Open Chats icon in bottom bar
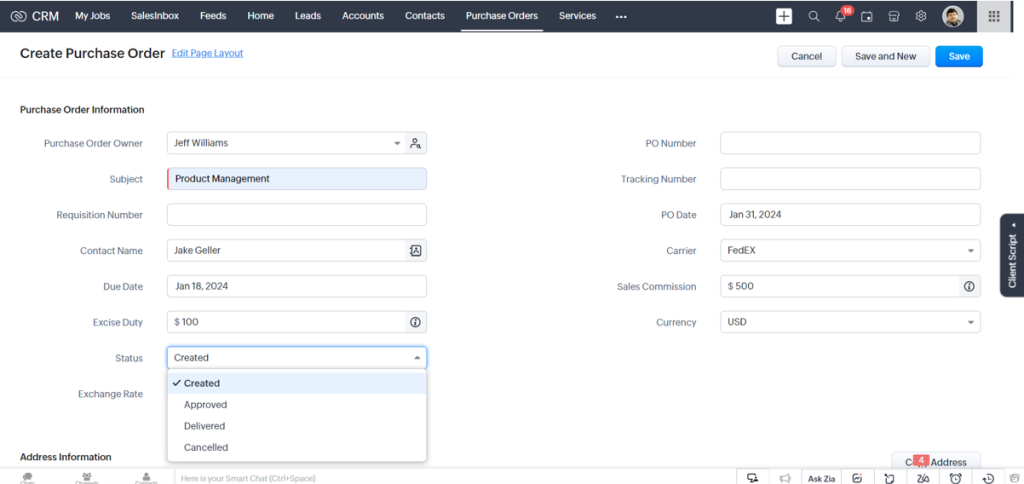 pos(27,477)
